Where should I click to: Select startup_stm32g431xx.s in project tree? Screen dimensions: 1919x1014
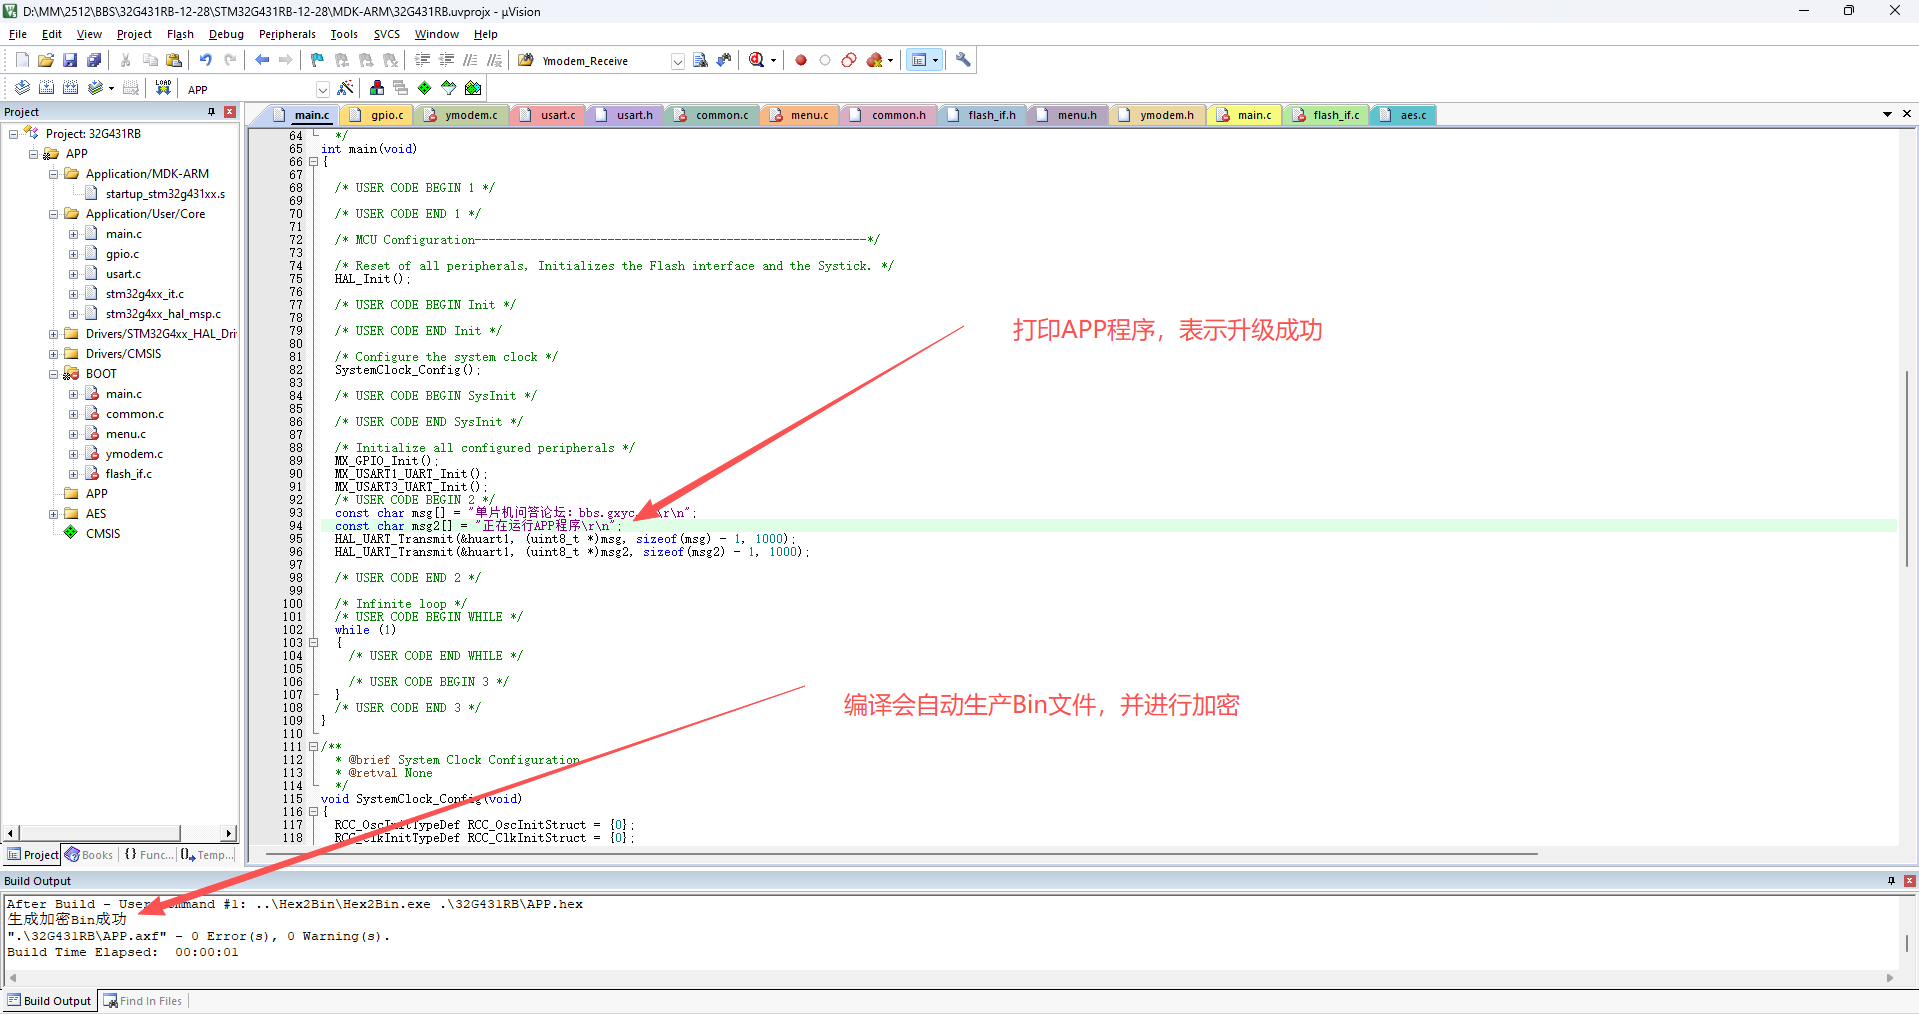165,194
